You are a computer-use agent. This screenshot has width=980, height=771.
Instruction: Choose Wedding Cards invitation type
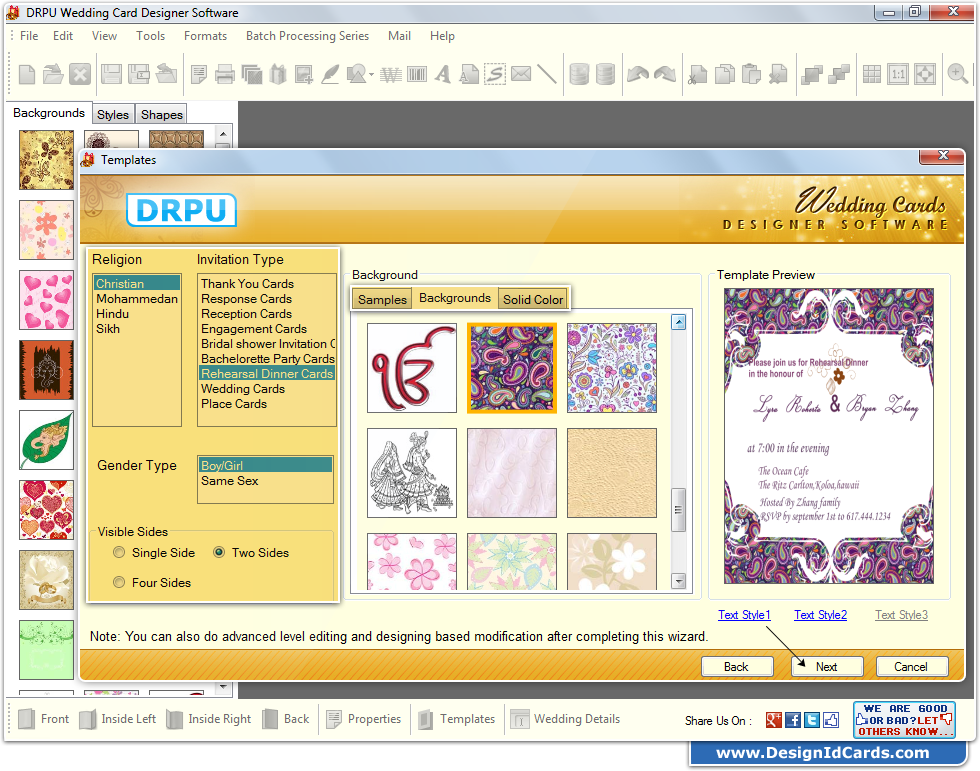(267, 389)
